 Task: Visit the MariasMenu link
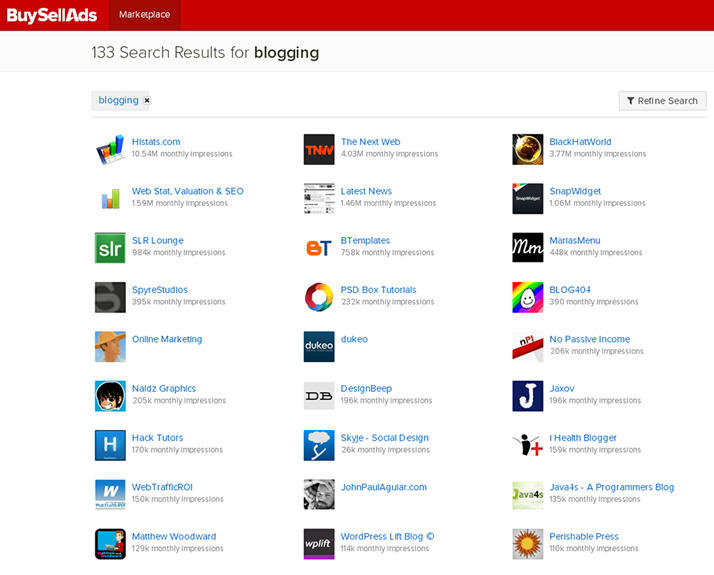tap(575, 240)
